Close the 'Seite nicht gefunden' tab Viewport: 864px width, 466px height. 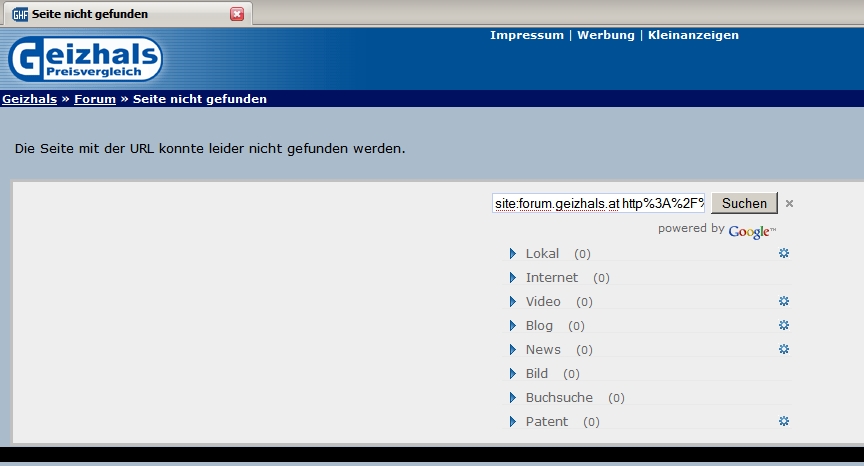[x=237, y=14]
